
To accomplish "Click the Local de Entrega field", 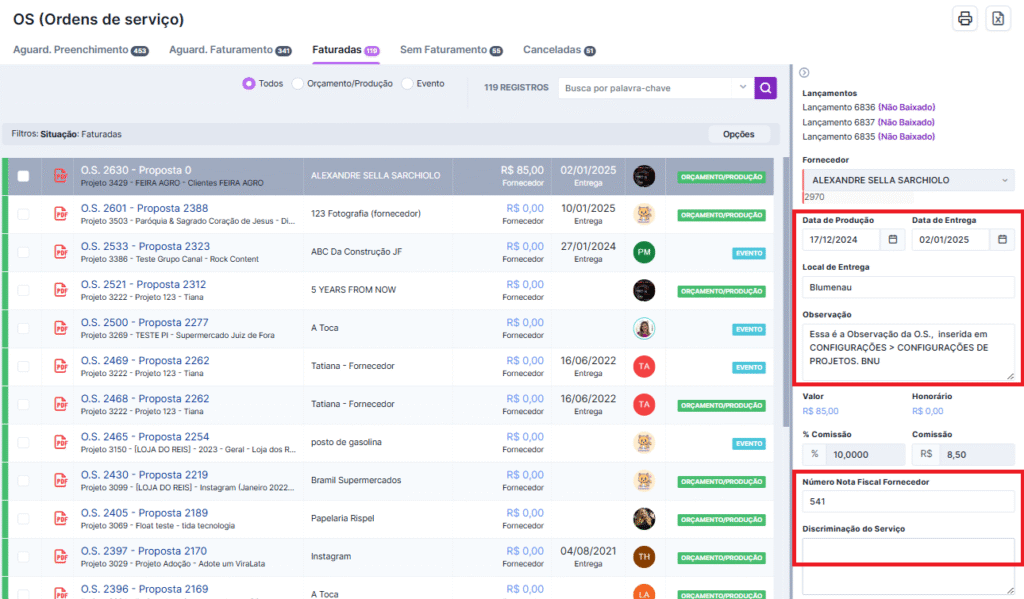I will tap(908, 287).
